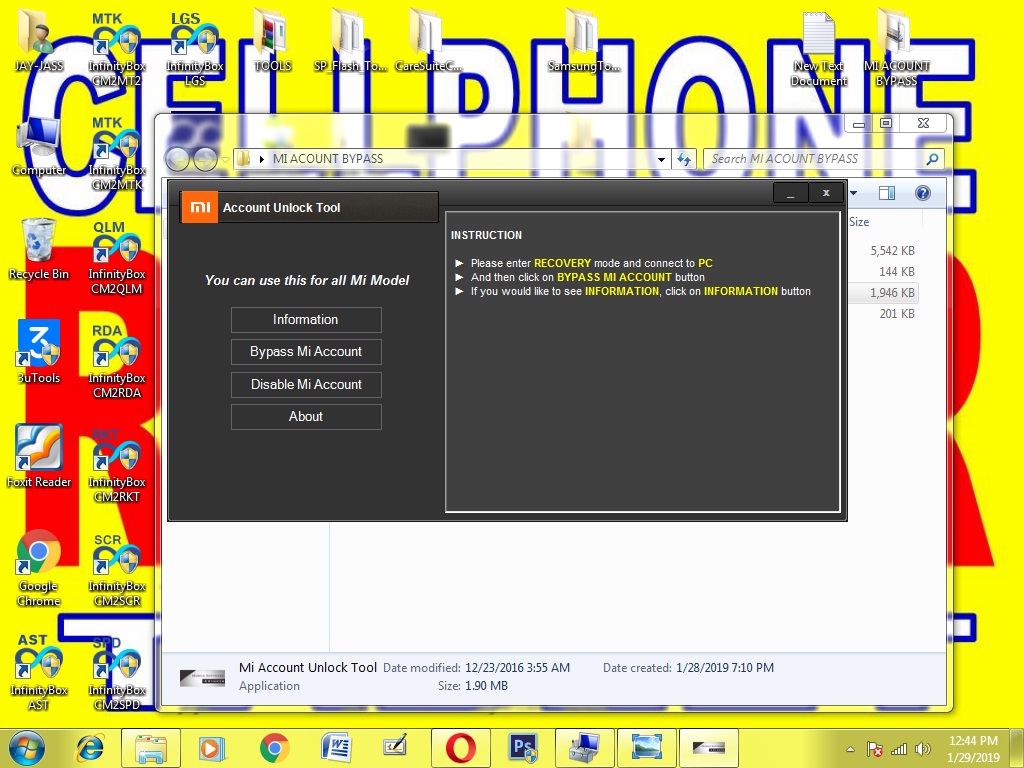Click the taskbar clock showing 12:44 PM

coord(973,749)
